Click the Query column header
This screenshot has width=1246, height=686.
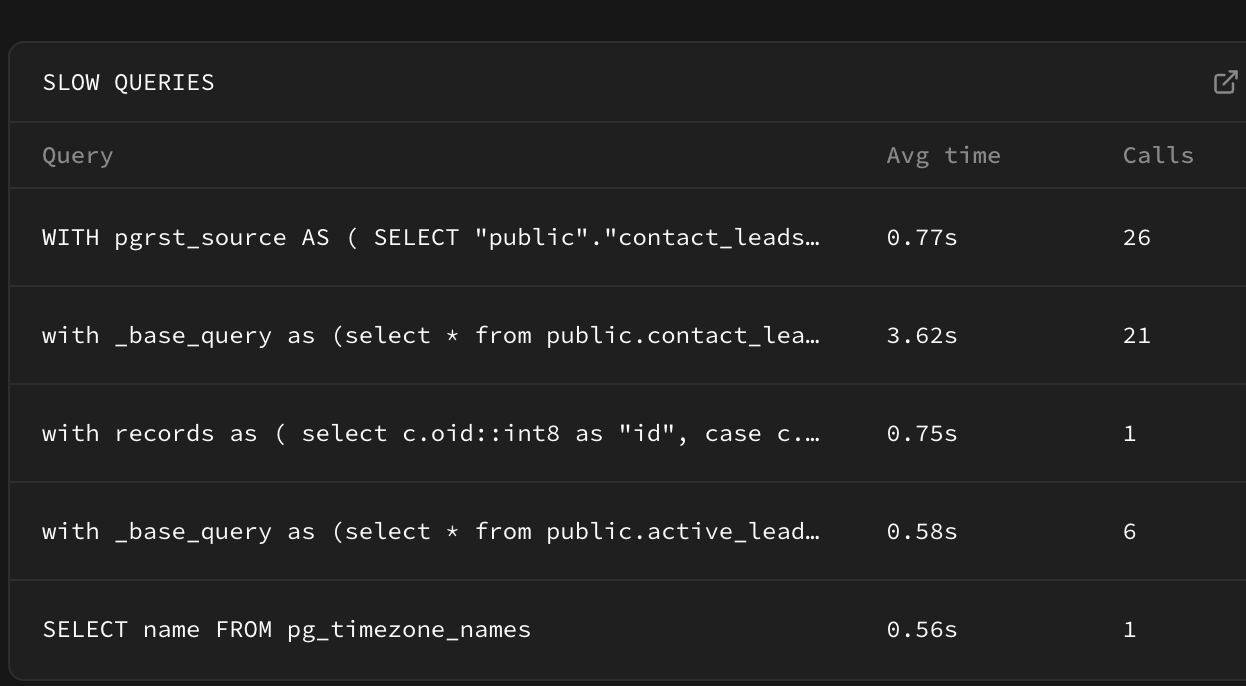(77, 156)
